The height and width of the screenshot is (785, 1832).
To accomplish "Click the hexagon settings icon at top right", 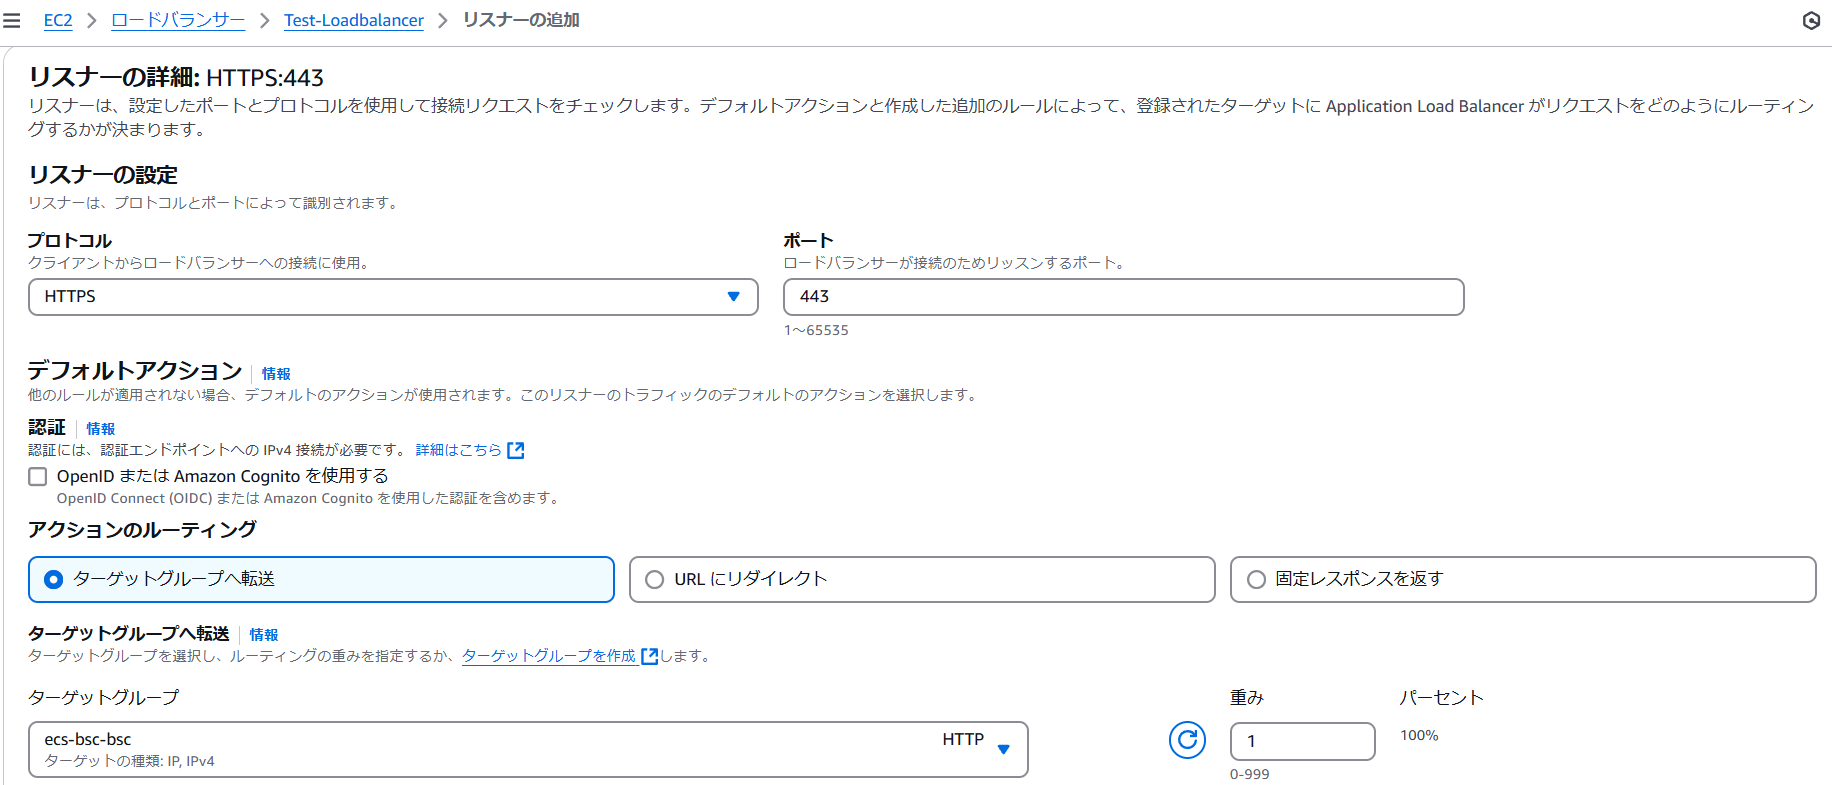I will pyautogui.click(x=1811, y=20).
